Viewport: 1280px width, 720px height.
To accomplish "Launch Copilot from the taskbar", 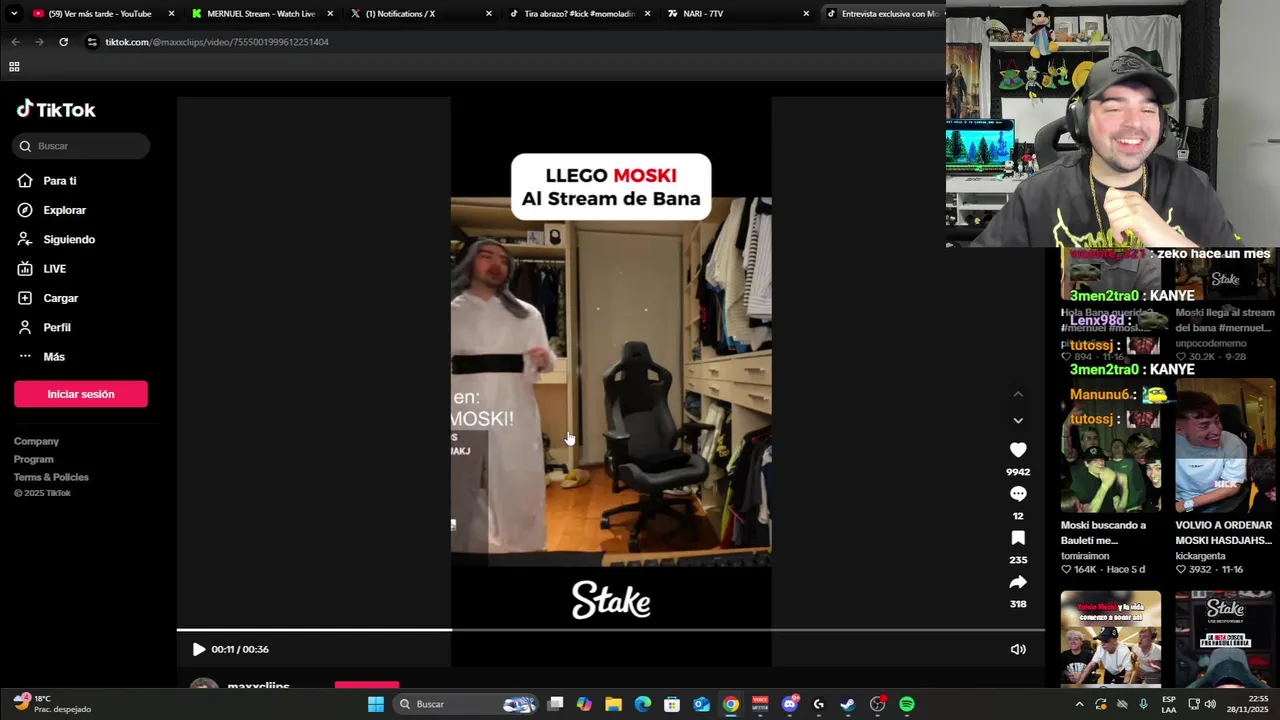I will coord(584,704).
